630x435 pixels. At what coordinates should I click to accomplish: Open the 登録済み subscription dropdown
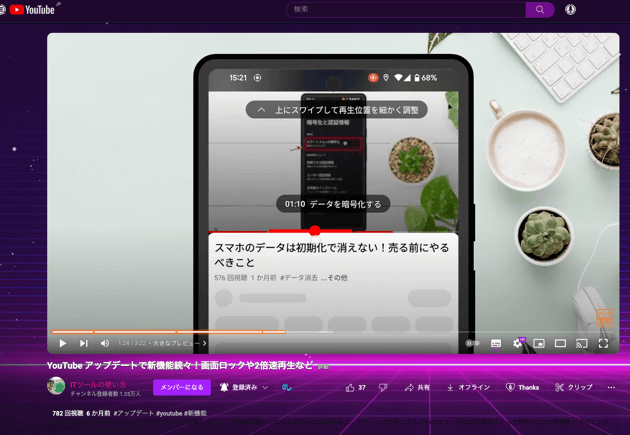click(244, 387)
